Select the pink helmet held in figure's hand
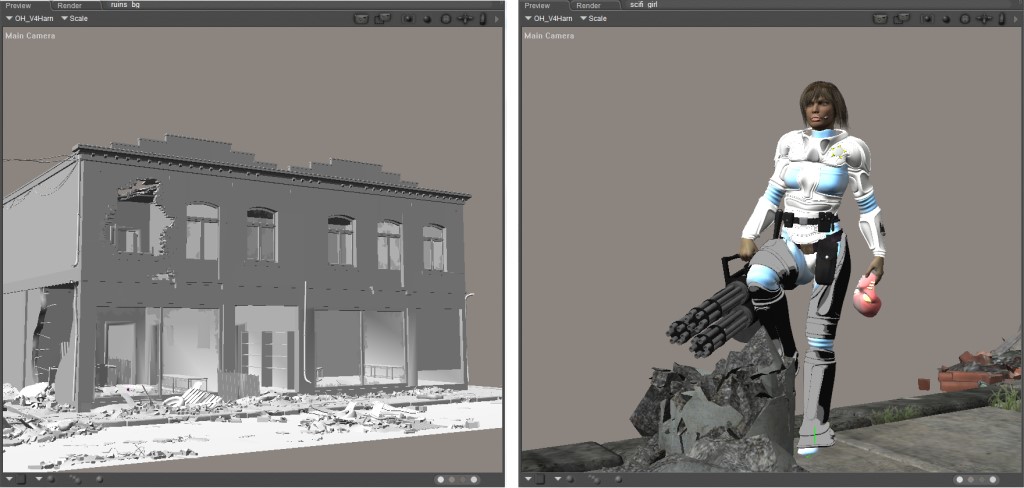This screenshot has height=488, width=1024. click(x=867, y=296)
